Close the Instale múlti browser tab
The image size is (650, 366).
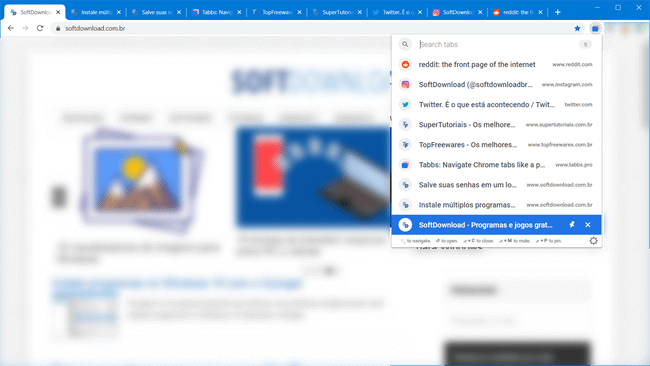pyautogui.click(x=119, y=12)
